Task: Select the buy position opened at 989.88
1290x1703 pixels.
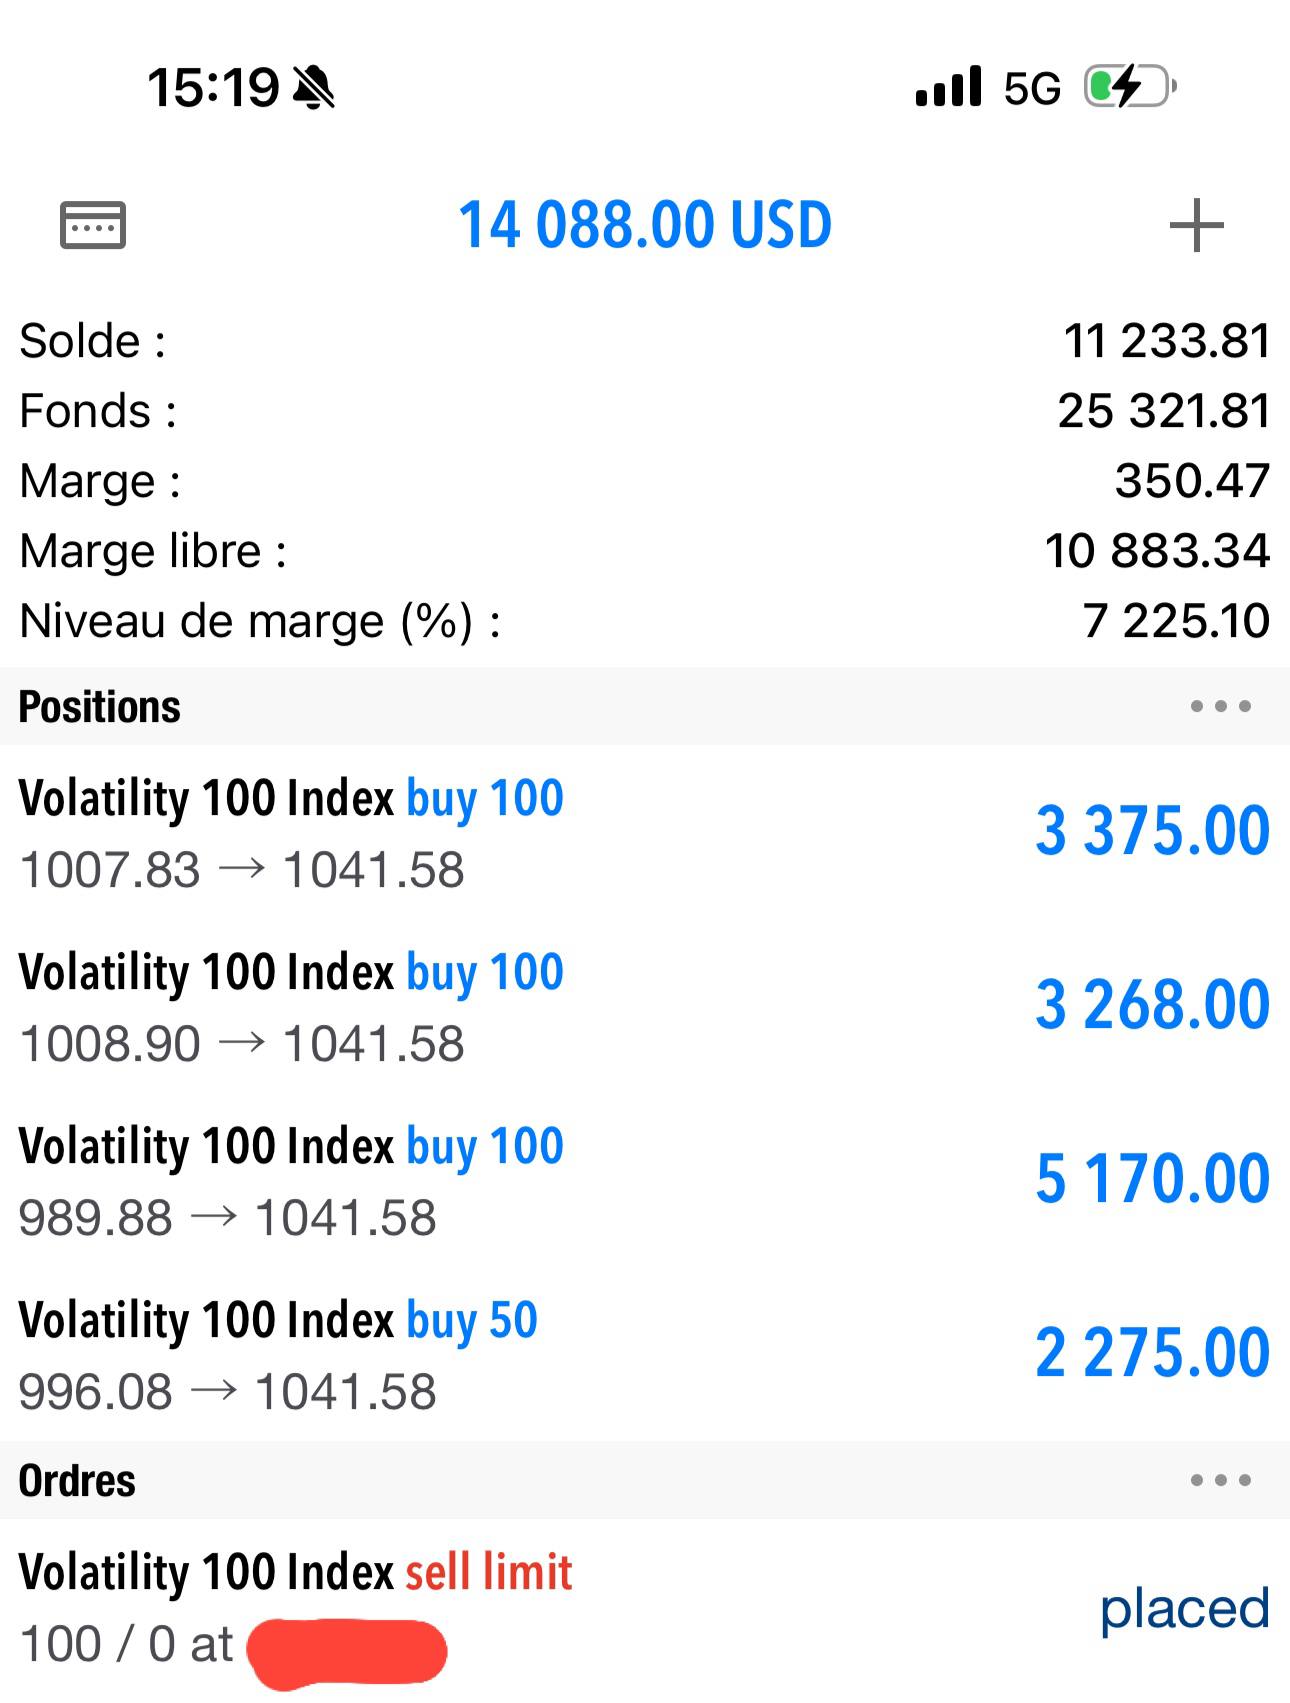Action: (x=645, y=1180)
